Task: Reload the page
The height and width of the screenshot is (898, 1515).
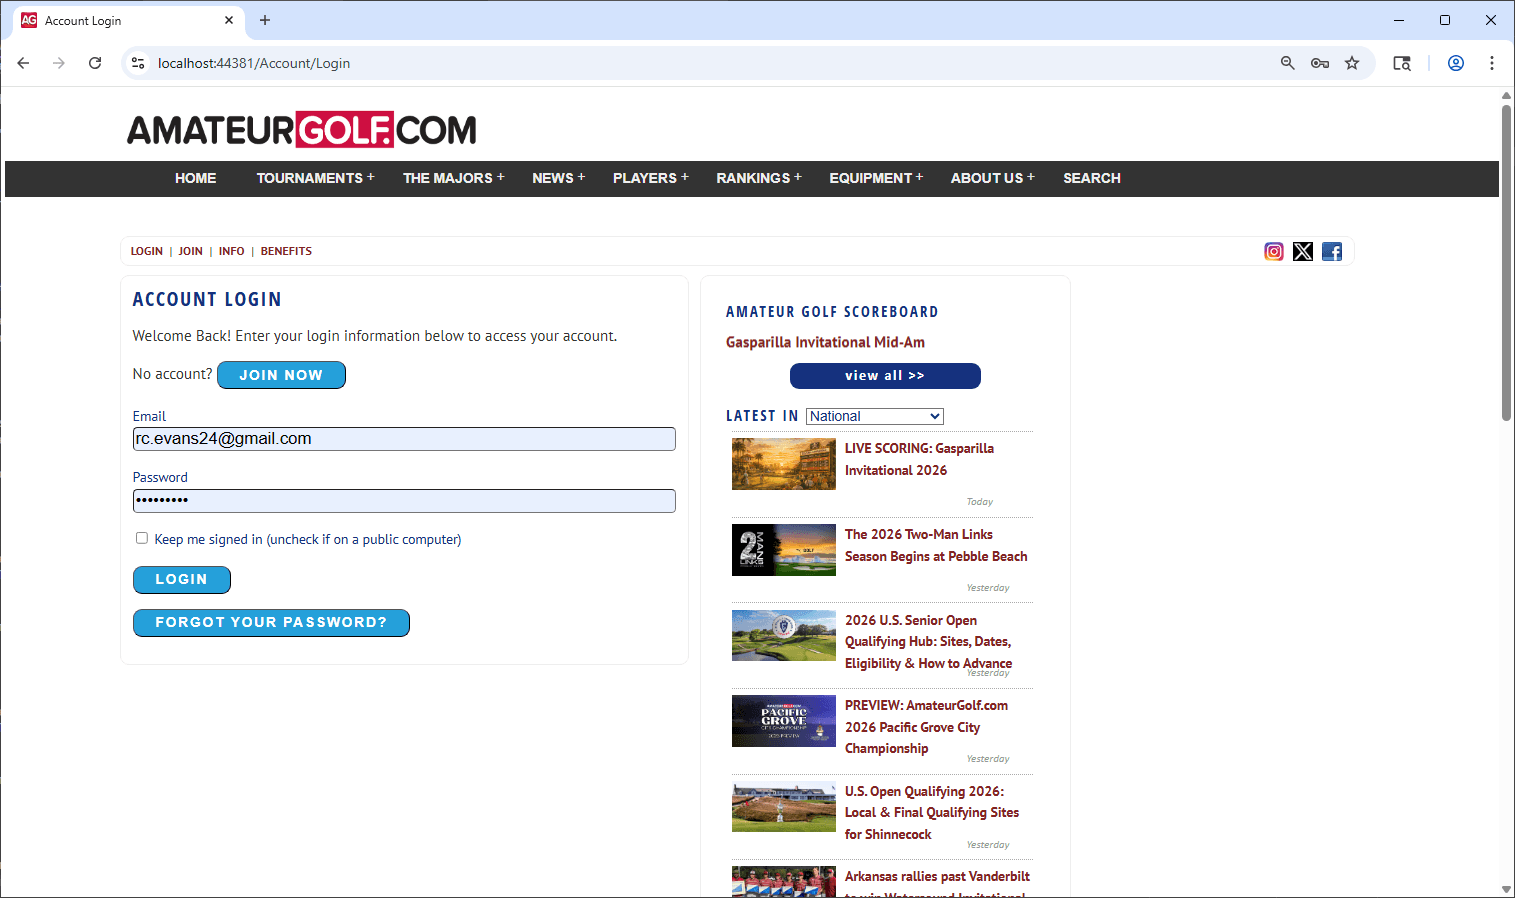Action: click(95, 63)
